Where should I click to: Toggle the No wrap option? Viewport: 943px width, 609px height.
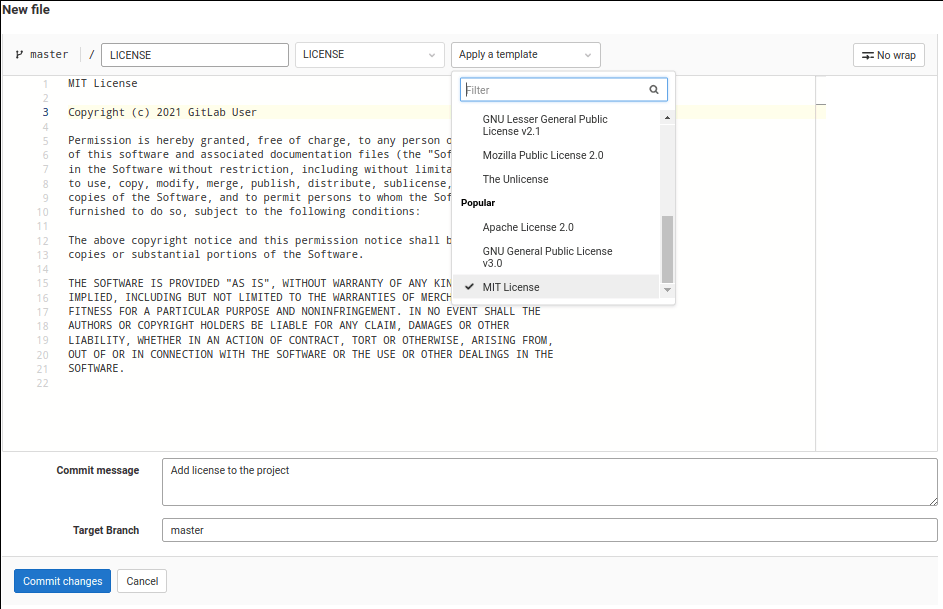888,55
